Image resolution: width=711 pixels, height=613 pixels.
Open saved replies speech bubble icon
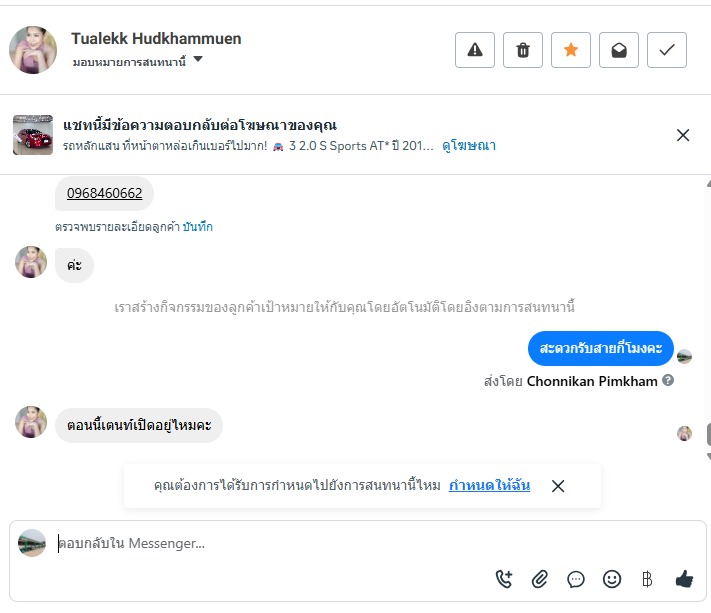tap(576, 578)
